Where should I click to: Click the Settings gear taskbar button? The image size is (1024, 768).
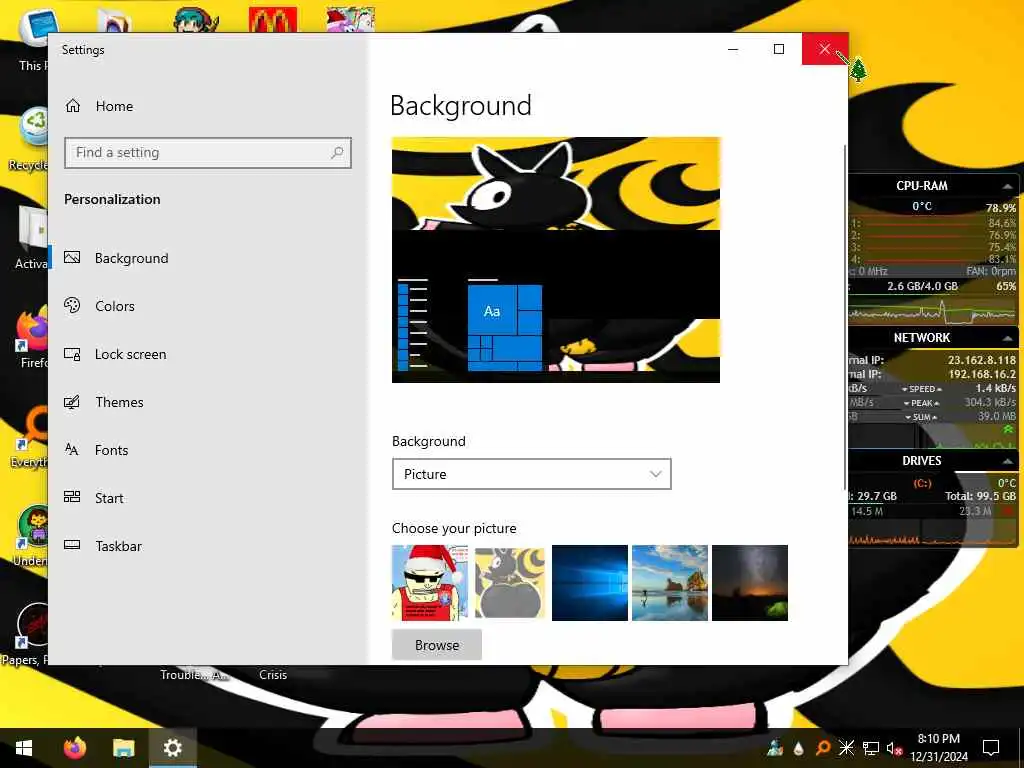tap(172, 748)
